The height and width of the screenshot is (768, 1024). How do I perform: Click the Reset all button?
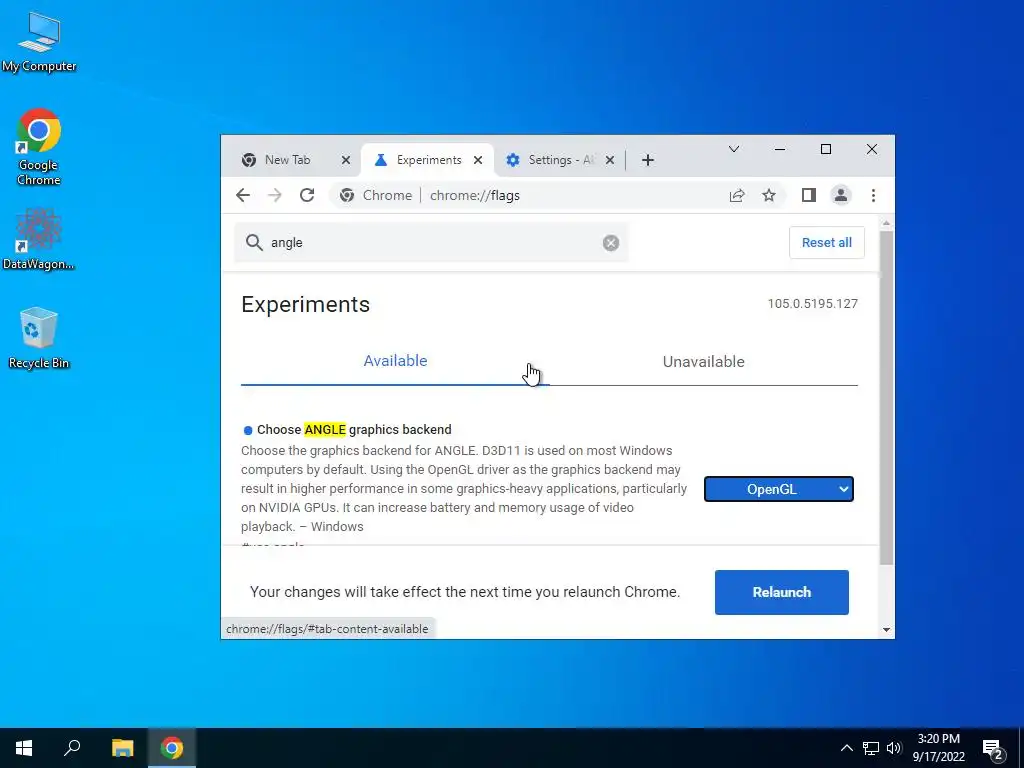click(x=827, y=242)
